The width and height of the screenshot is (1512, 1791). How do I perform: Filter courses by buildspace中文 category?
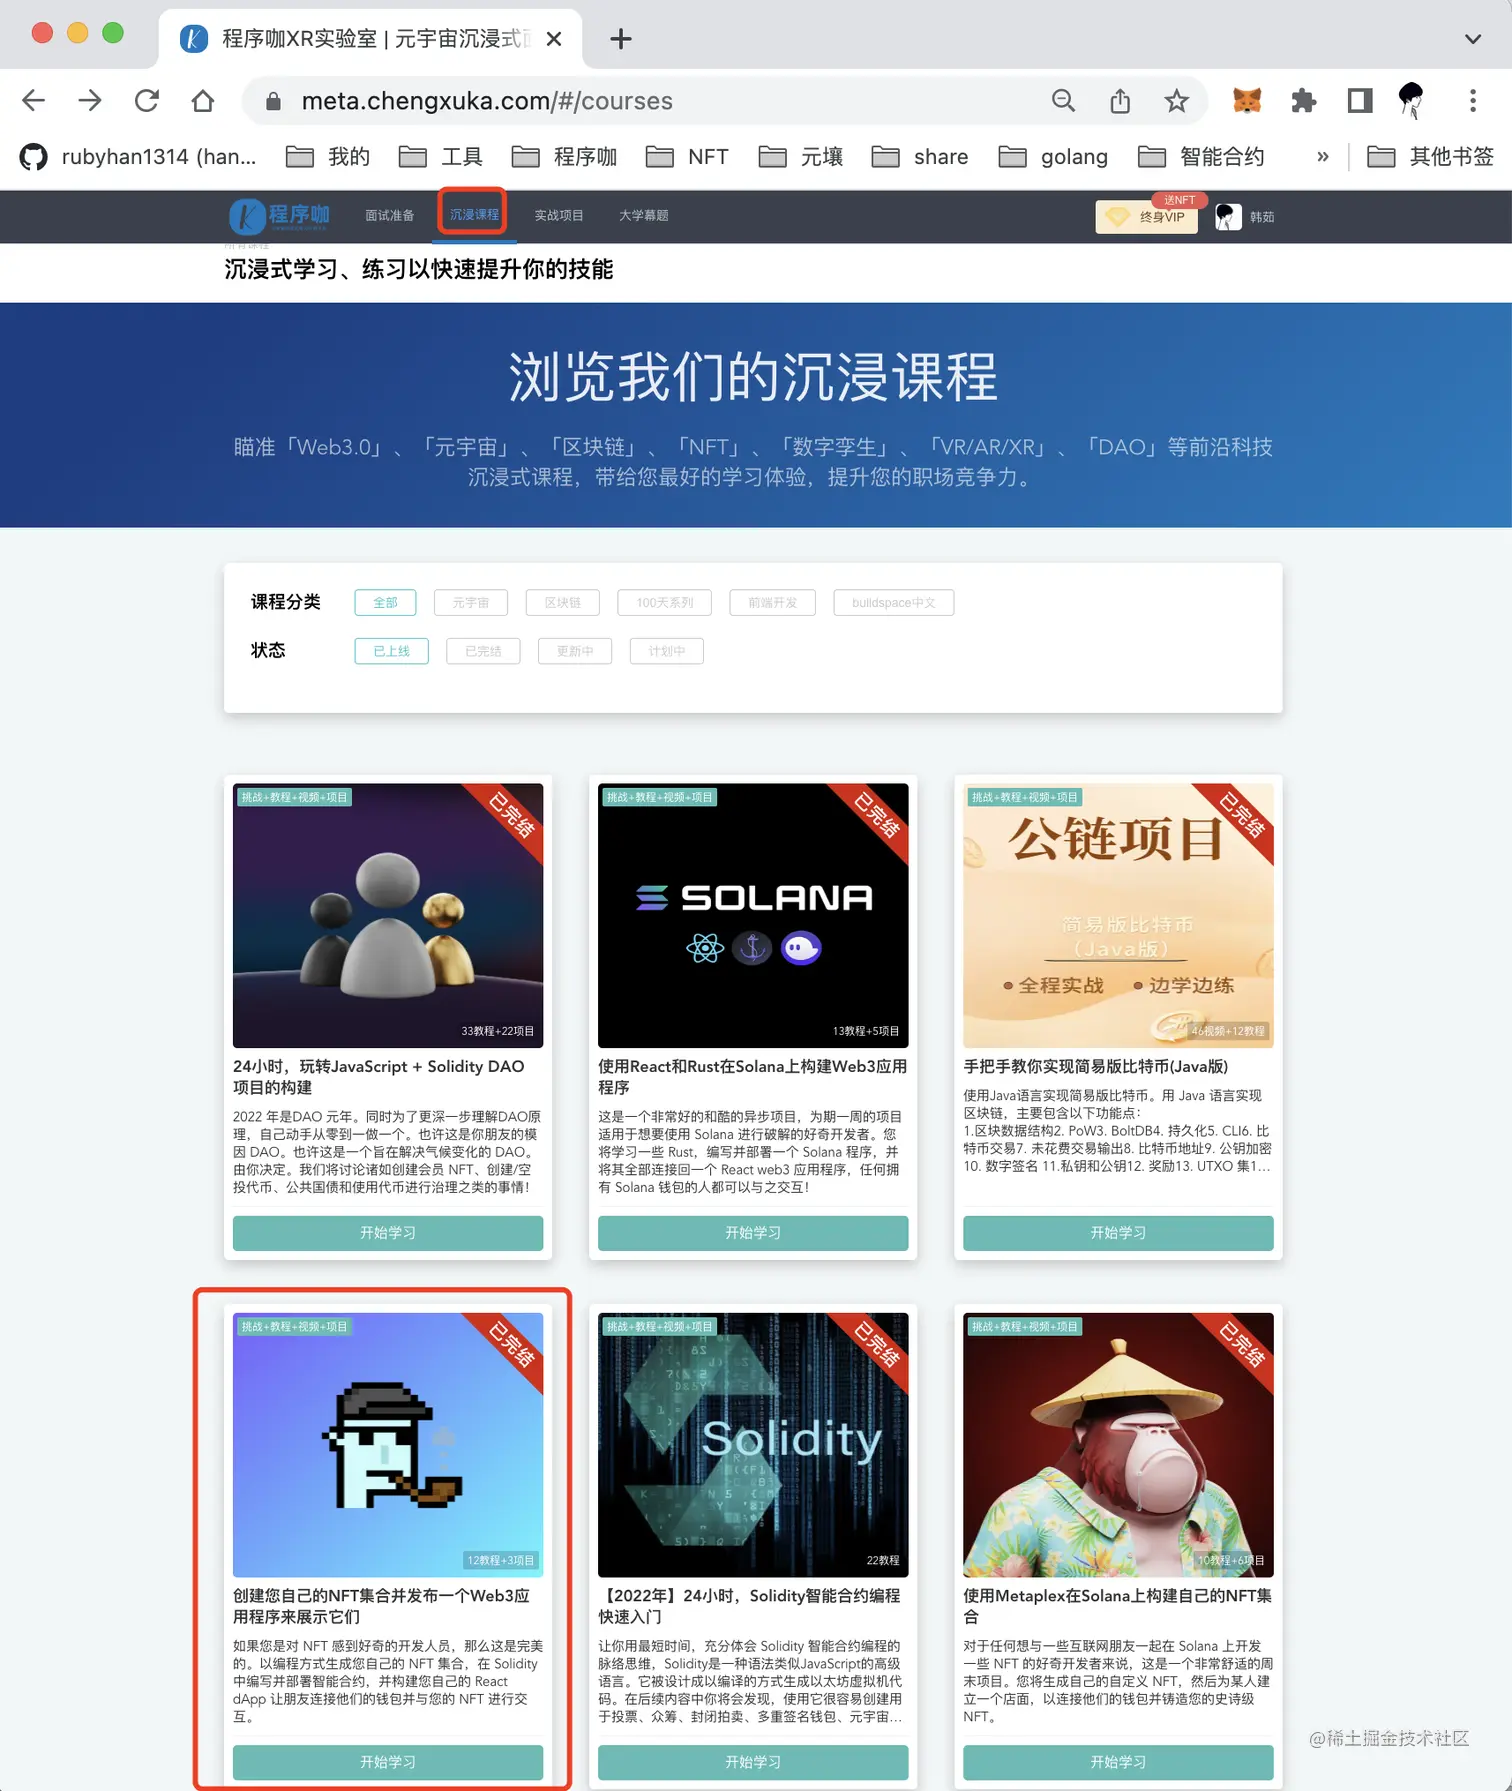[x=893, y=603]
